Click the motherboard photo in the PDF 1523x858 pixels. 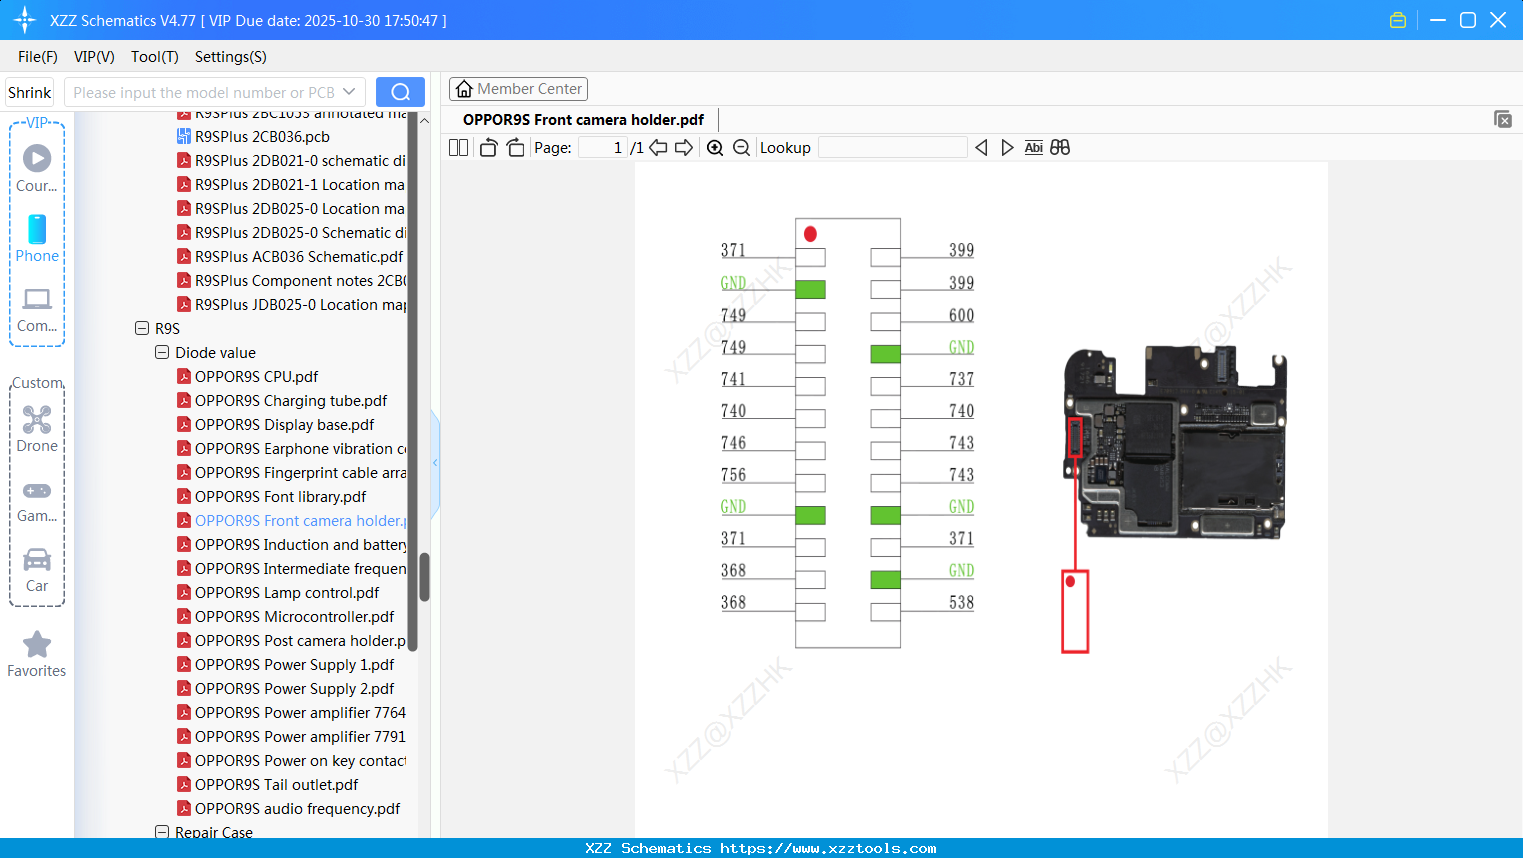(x=1174, y=443)
